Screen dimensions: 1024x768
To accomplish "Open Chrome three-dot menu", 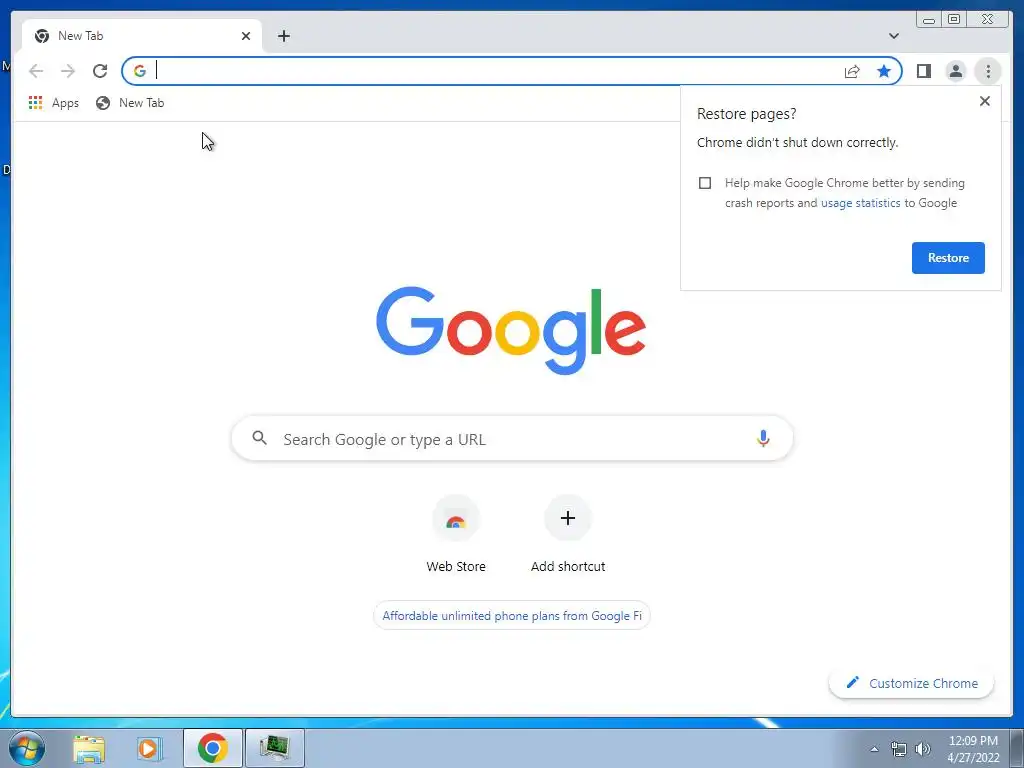I will [987, 71].
